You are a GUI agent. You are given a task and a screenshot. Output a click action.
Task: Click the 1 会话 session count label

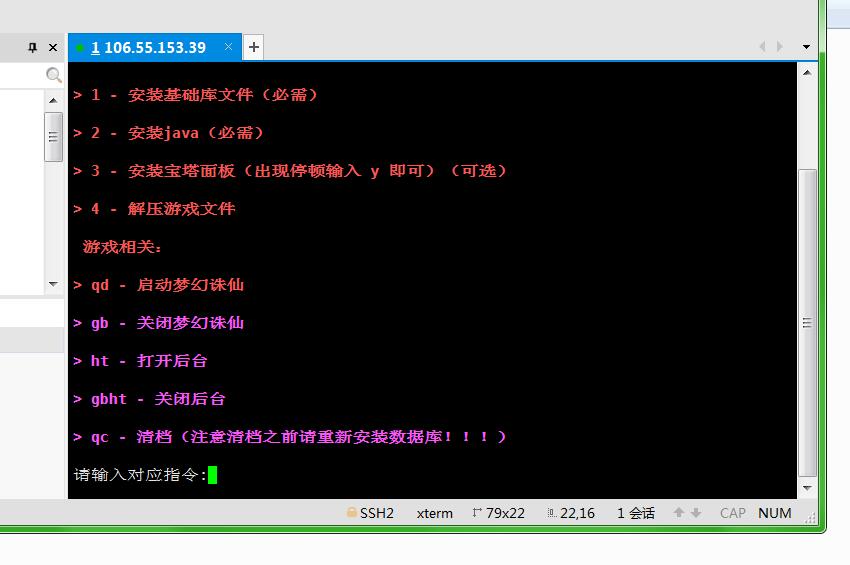coord(635,513)
